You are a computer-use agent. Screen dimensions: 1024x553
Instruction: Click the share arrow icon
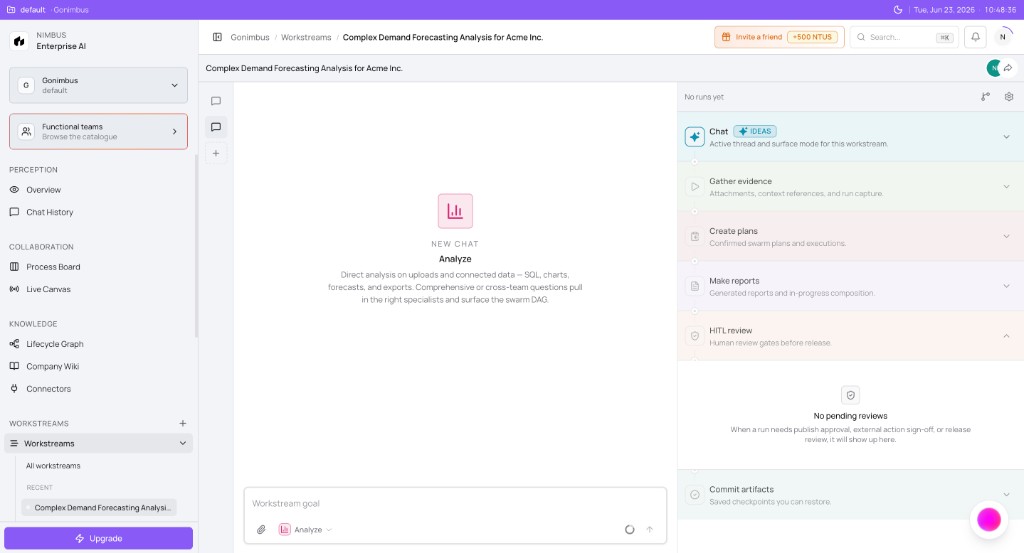tap(1009, 68)
